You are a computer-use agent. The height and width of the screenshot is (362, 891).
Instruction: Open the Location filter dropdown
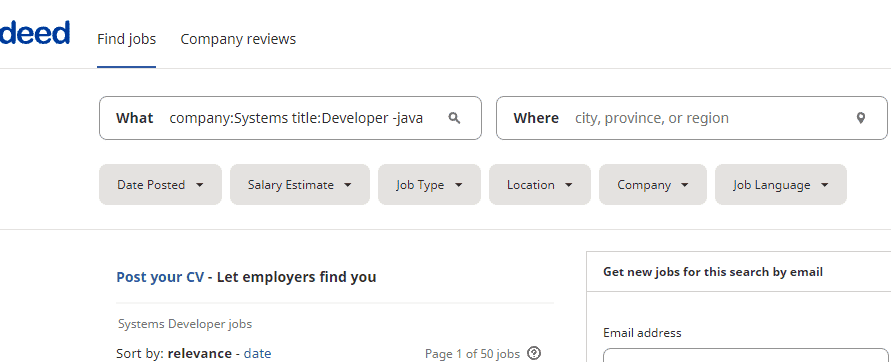tap(540, 185)
